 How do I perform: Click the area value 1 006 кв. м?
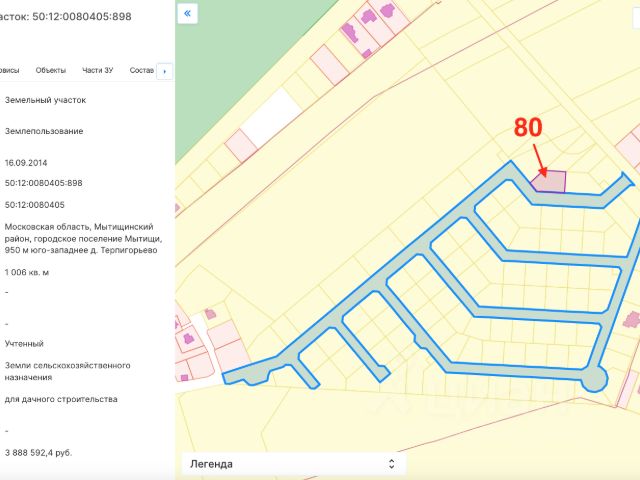click(27, 272)
